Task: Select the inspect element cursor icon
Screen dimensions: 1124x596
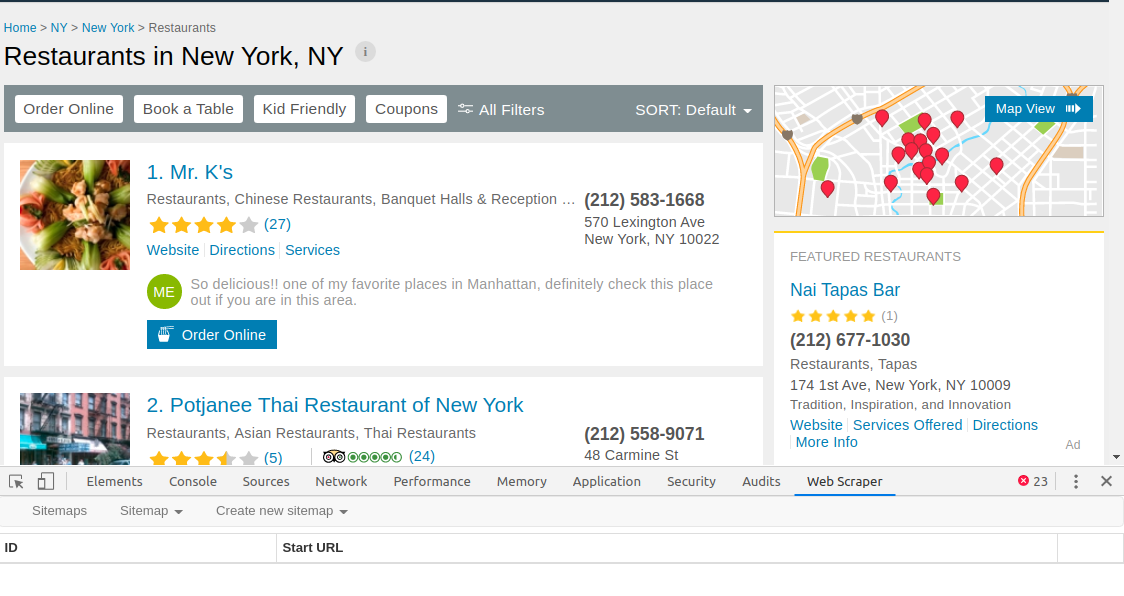Action: click(x=15, y=481)
